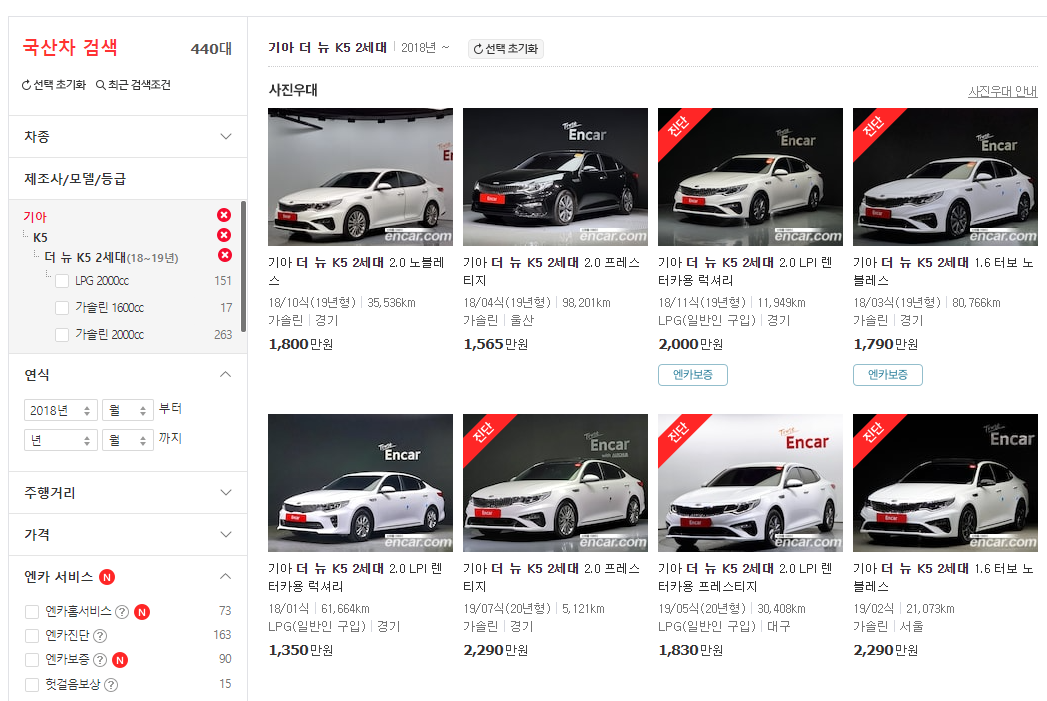
Task: Open 최근 검색조건 recent searches
Action: [134, 85]
